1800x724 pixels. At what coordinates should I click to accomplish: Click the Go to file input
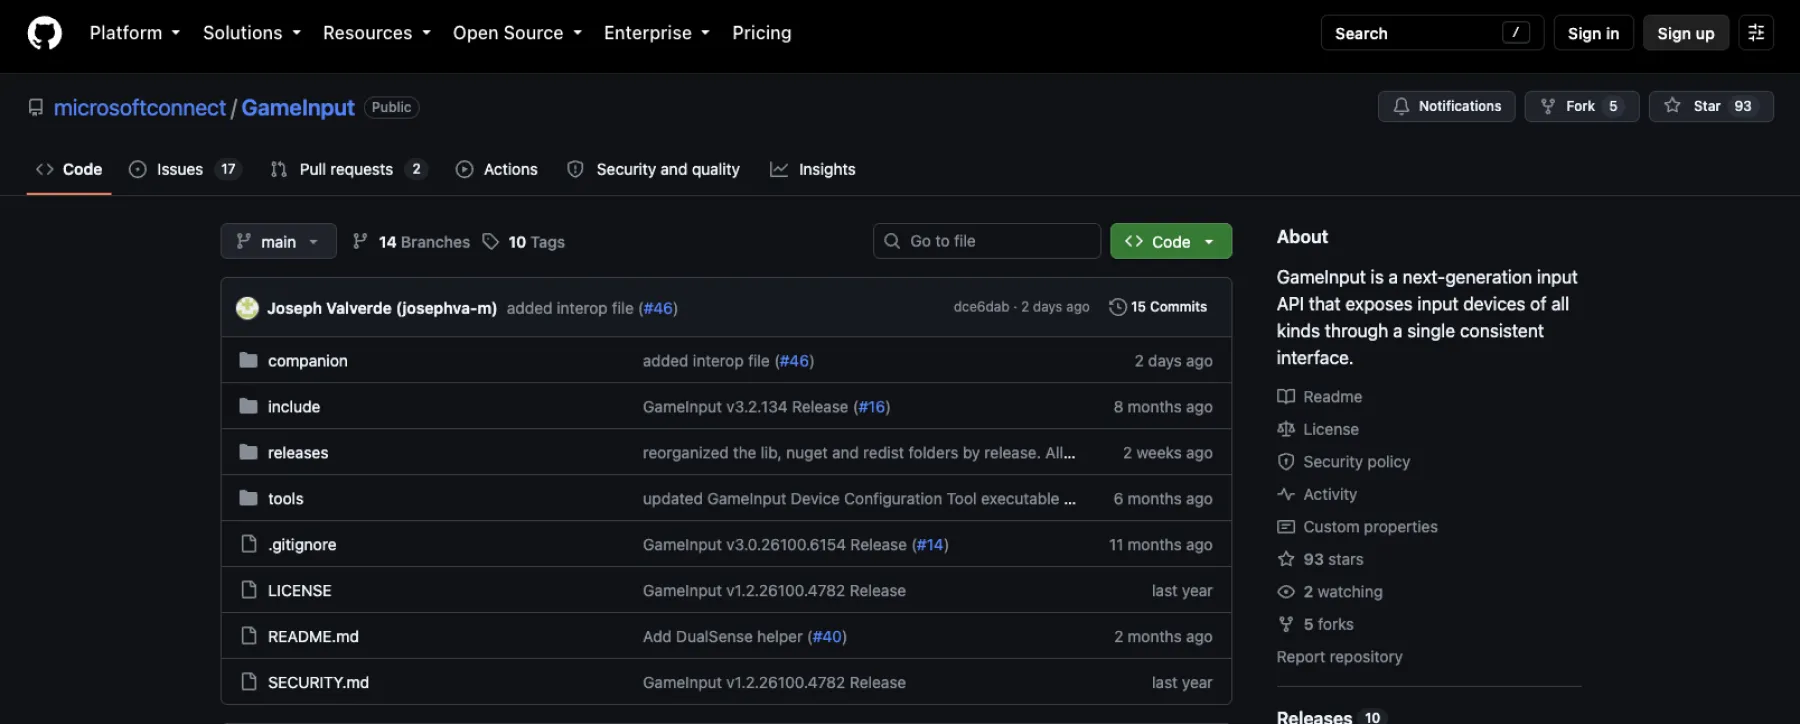click(987, 241)
